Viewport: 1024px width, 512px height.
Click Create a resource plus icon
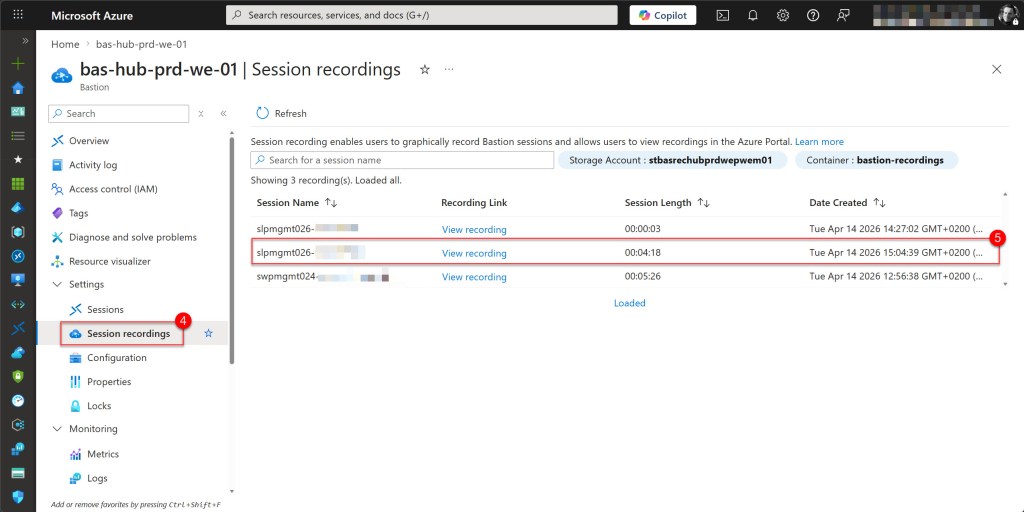17,63
